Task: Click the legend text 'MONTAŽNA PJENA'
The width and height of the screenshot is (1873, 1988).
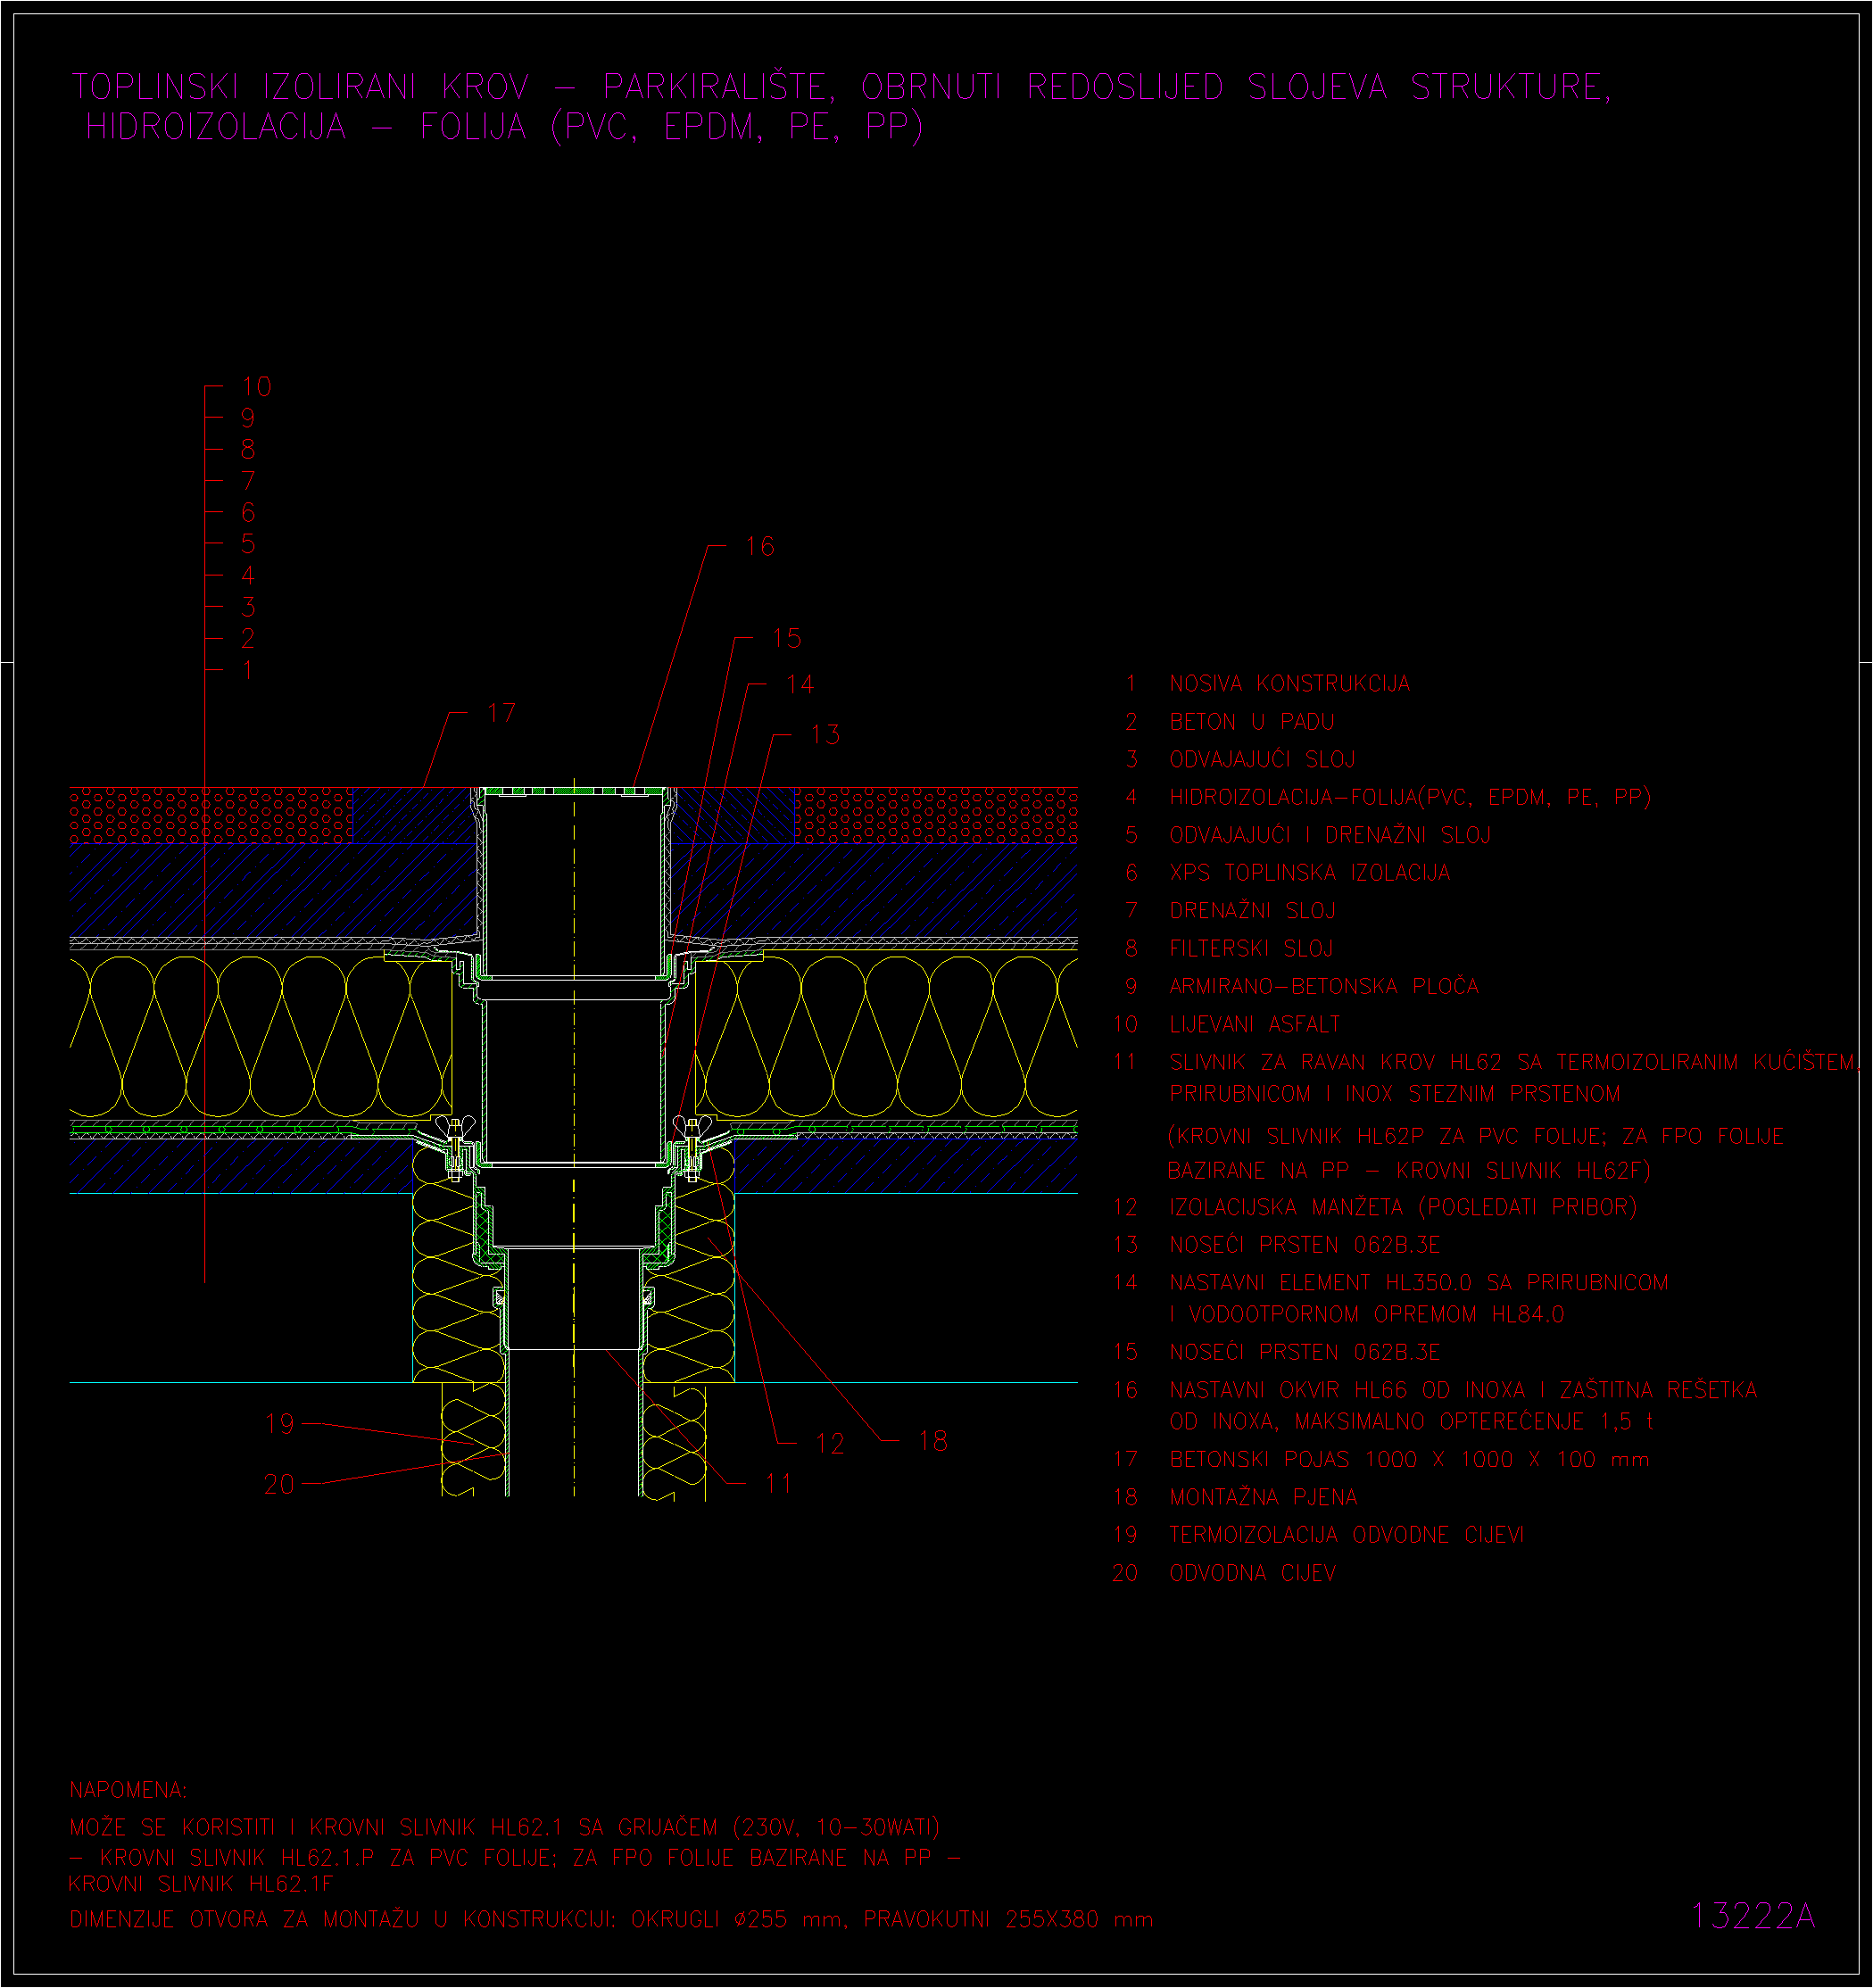Action: [1263, 1497]
